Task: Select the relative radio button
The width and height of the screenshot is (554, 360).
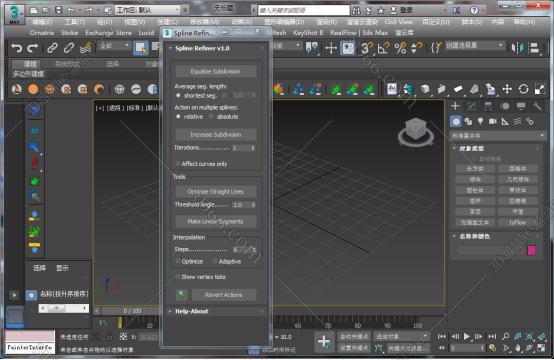Action: tap(178, 117)
